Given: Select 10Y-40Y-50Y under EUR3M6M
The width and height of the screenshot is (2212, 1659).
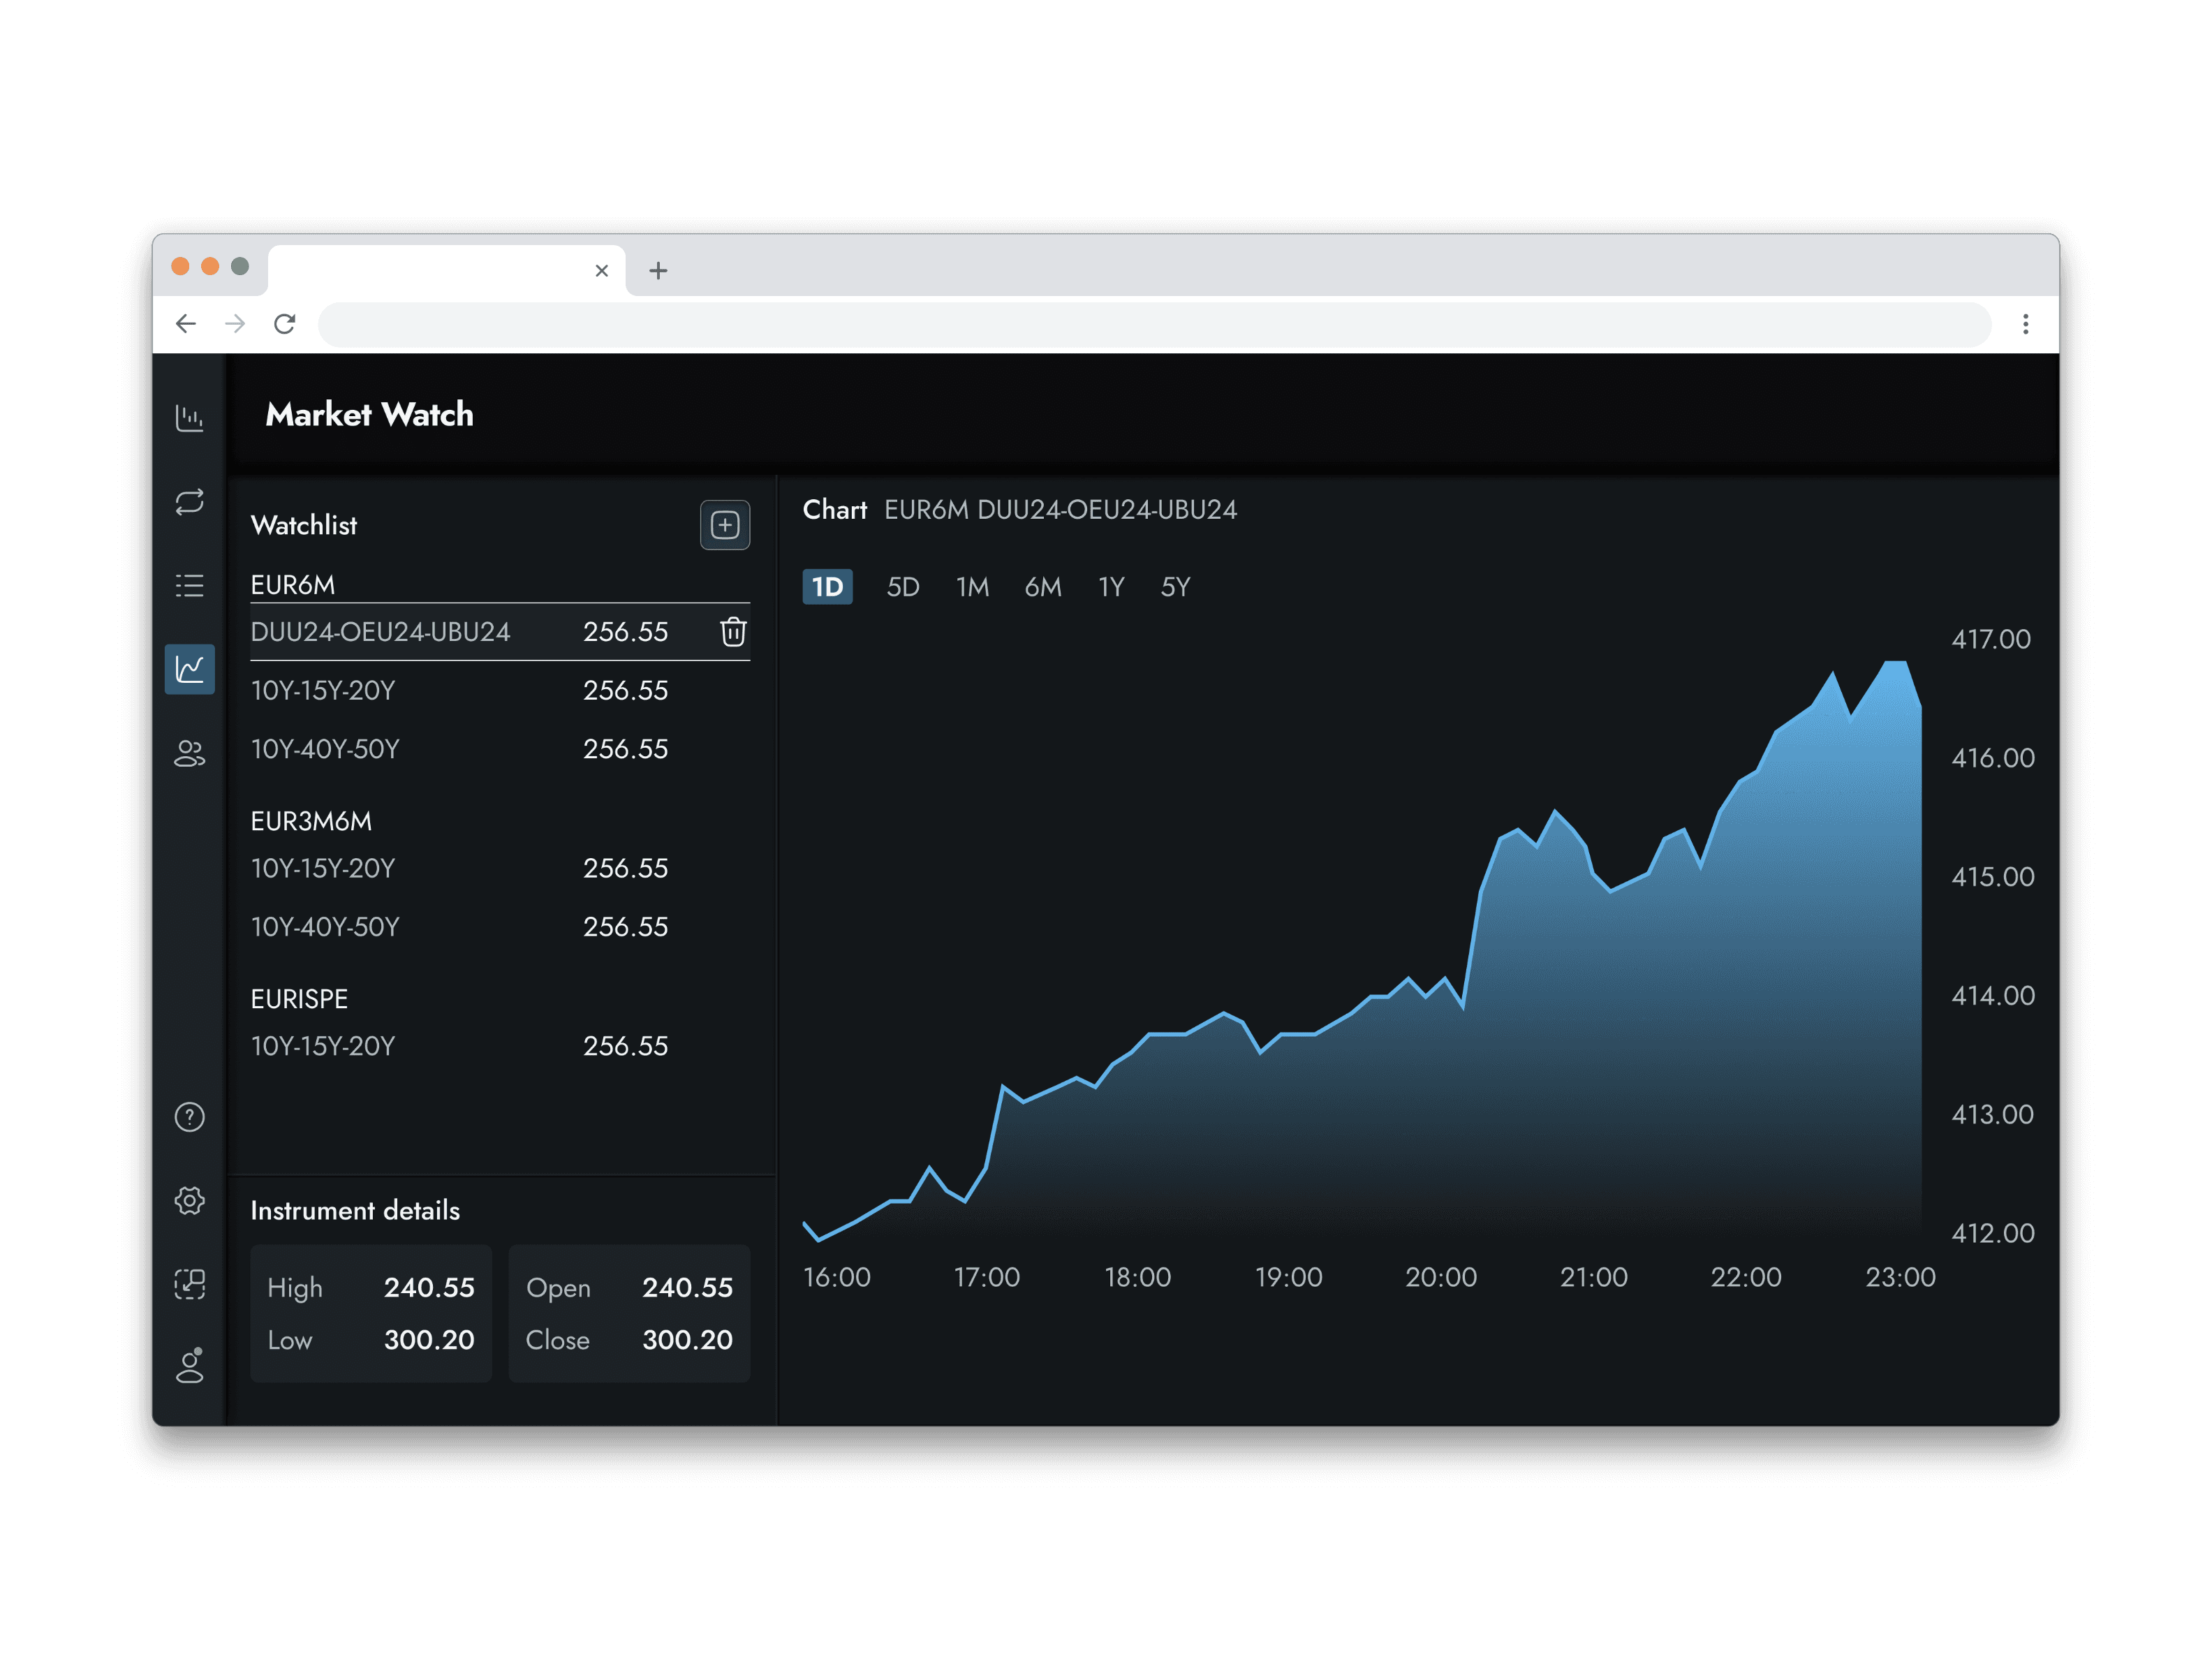Looking at the screenshot, I should [500, 927].
